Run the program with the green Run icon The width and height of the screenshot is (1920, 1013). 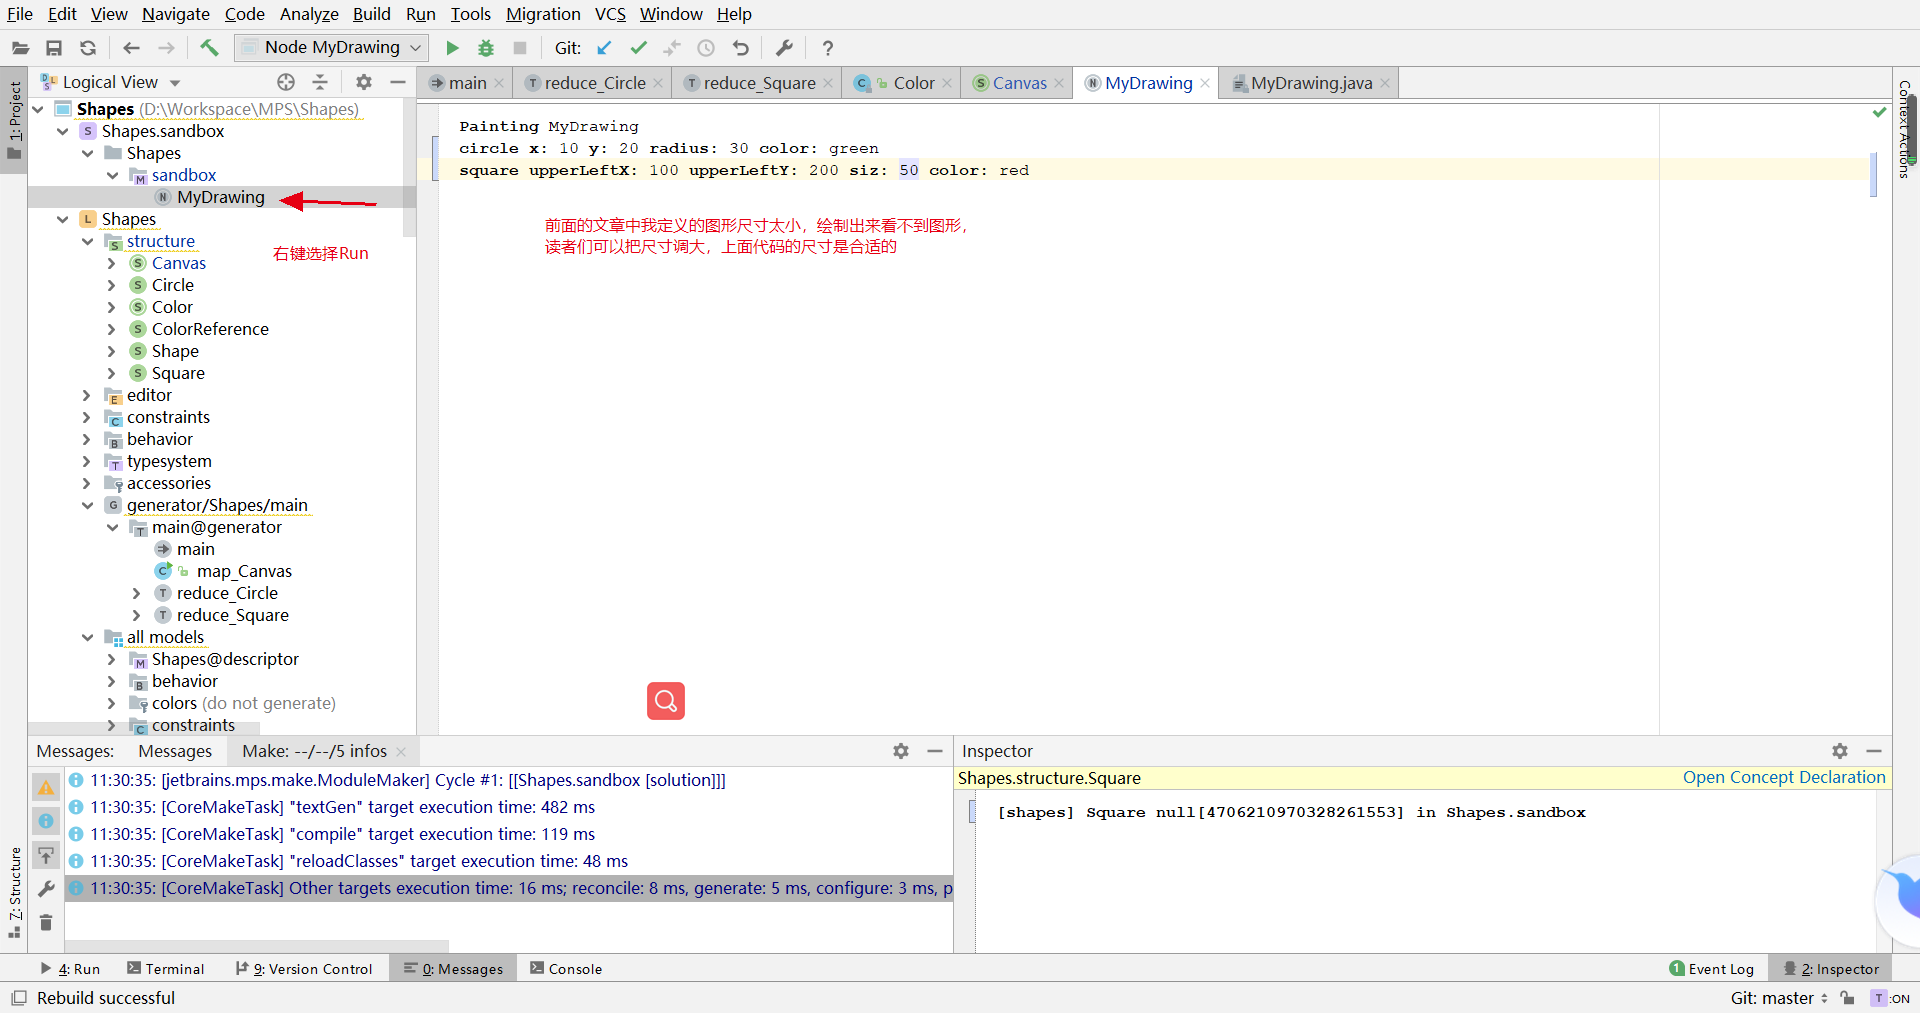coord(451,47)
